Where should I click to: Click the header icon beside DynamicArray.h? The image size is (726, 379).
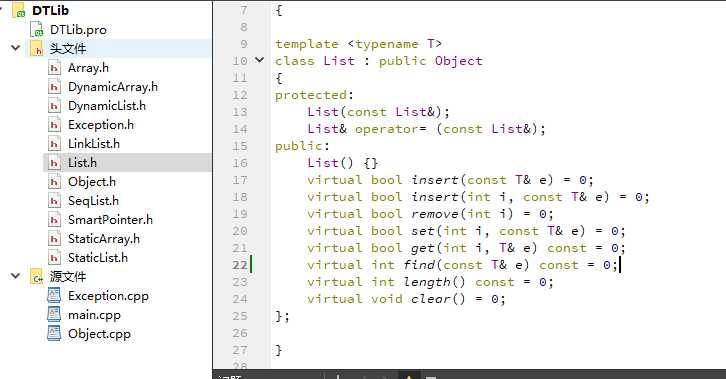pos(54,87)
